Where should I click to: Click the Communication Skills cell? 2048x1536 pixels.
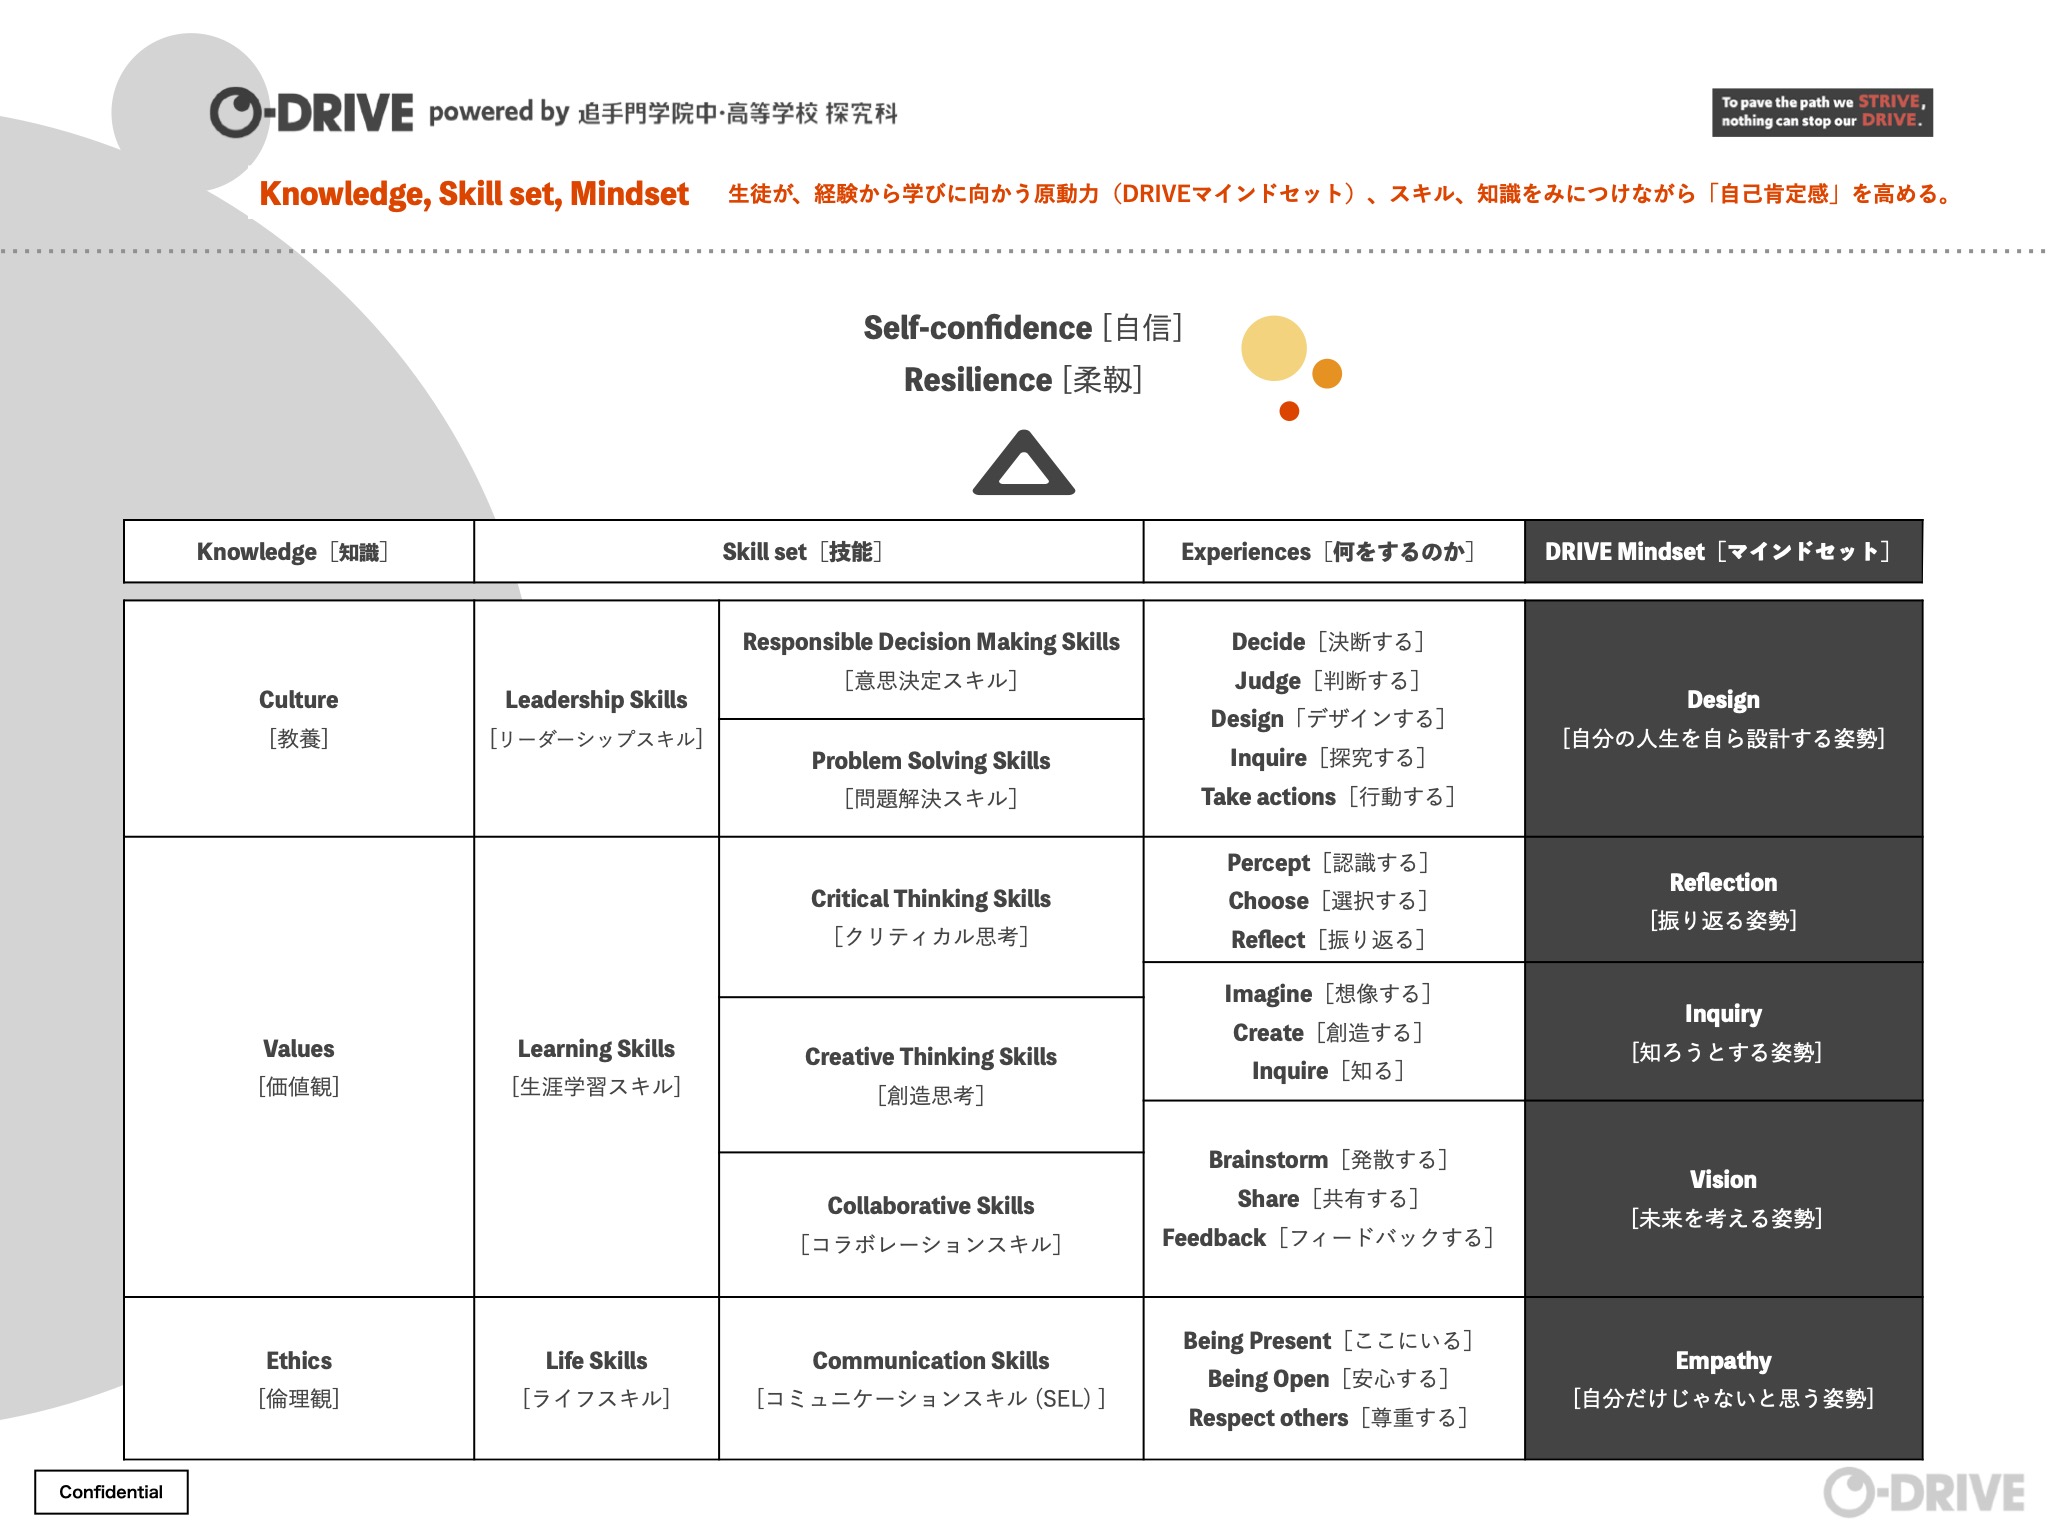click(x=930, y=1378)
